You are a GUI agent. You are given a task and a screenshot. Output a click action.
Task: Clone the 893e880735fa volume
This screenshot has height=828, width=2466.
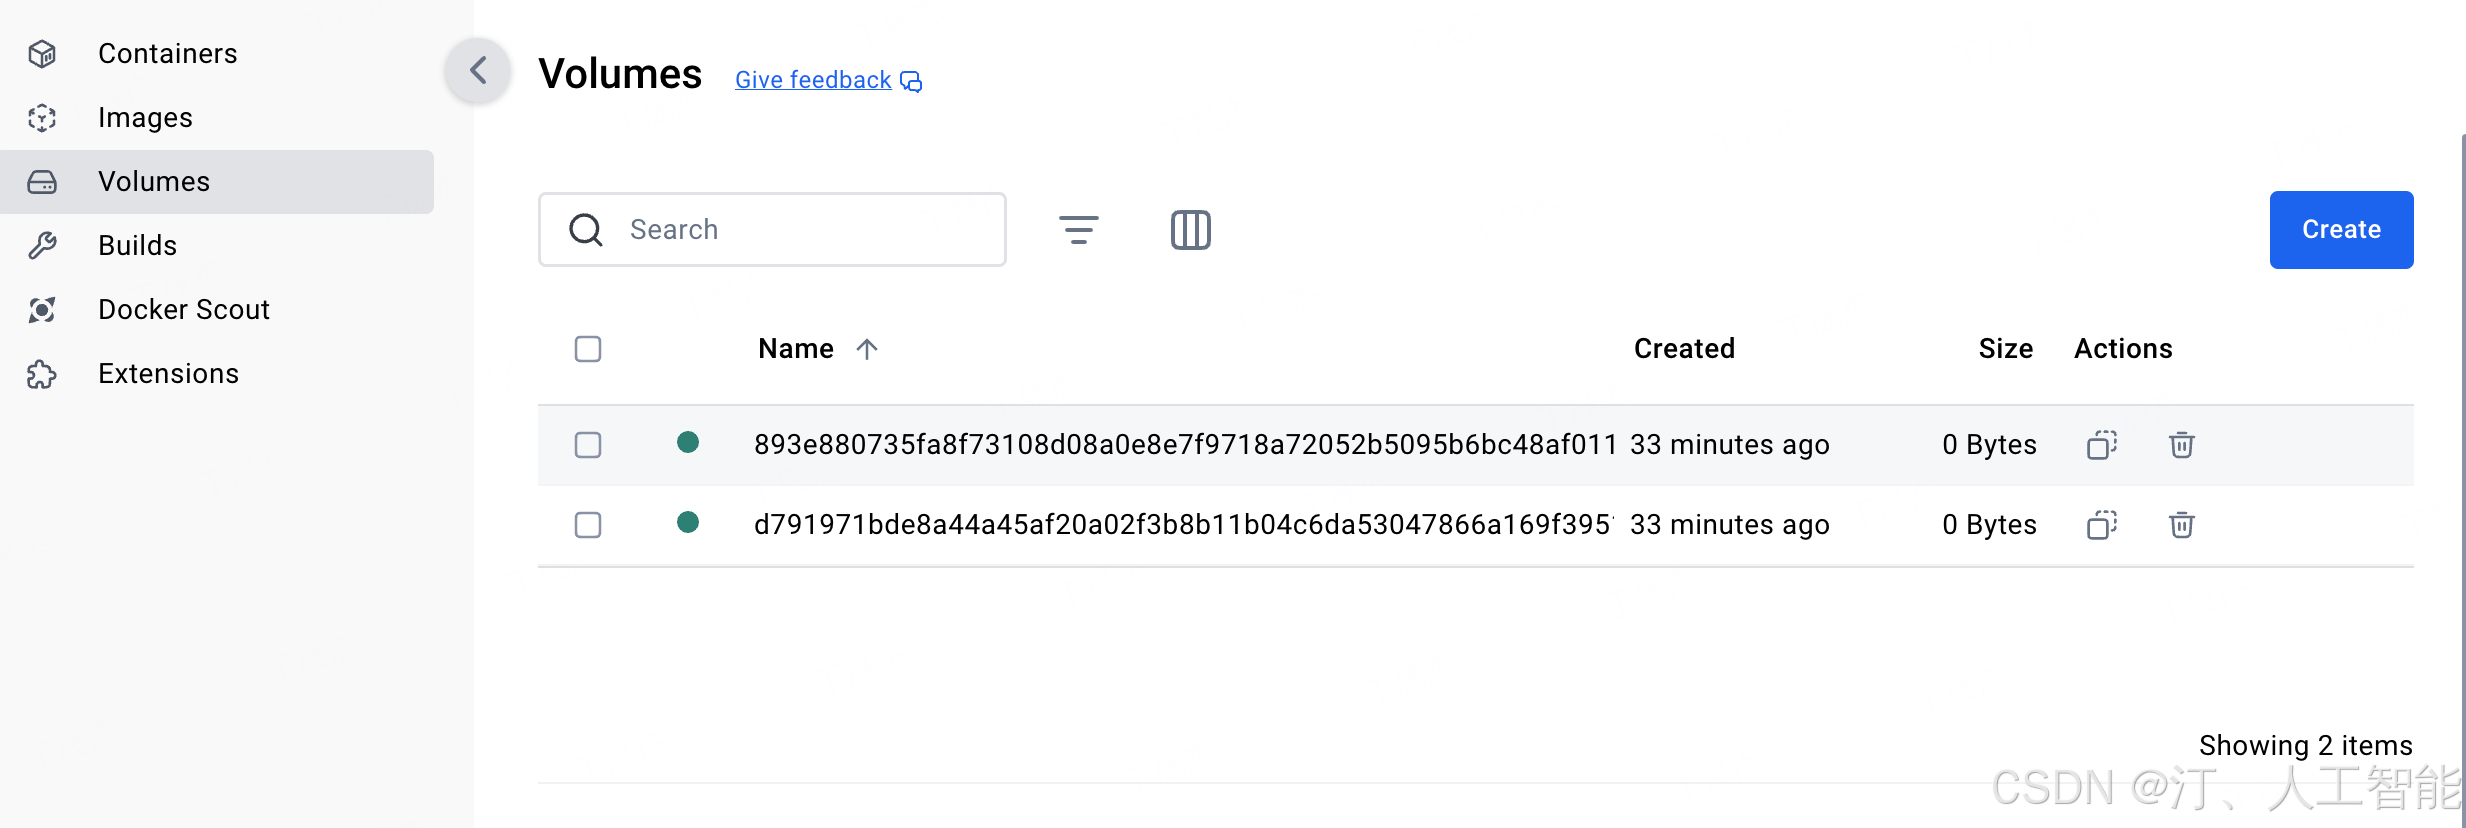2101,445
